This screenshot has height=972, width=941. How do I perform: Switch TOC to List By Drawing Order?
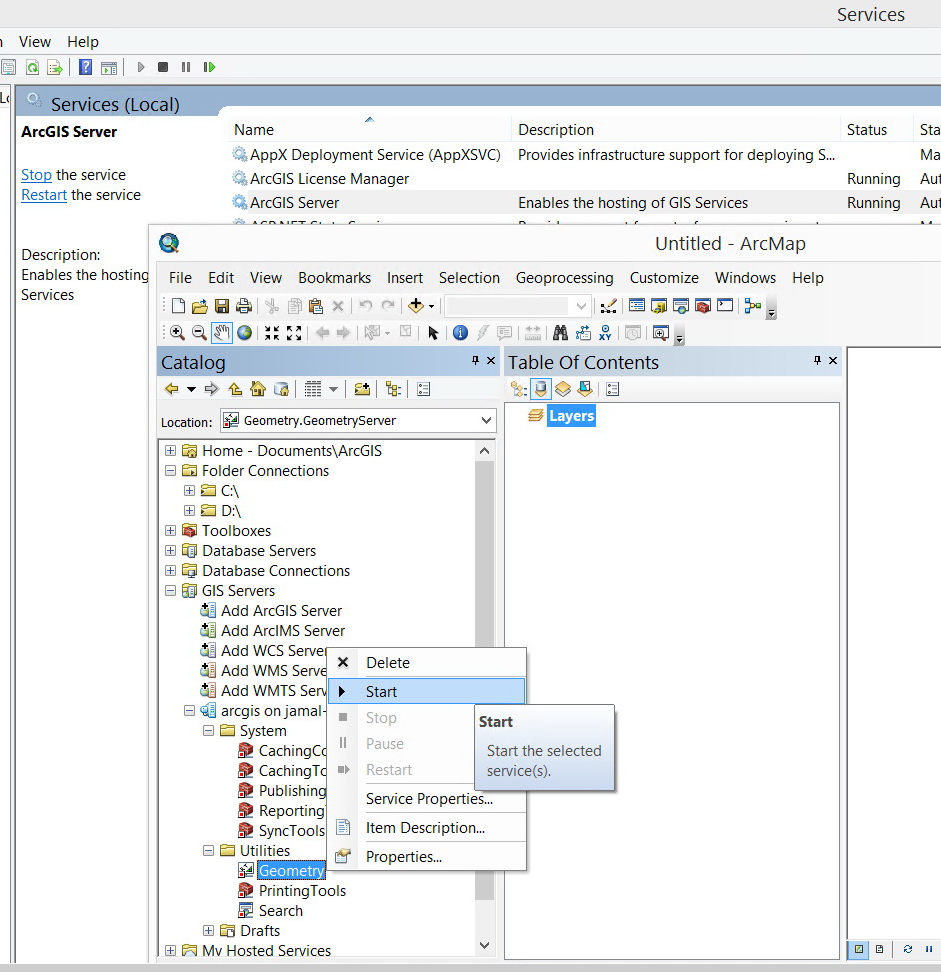(x=518, y=389)
